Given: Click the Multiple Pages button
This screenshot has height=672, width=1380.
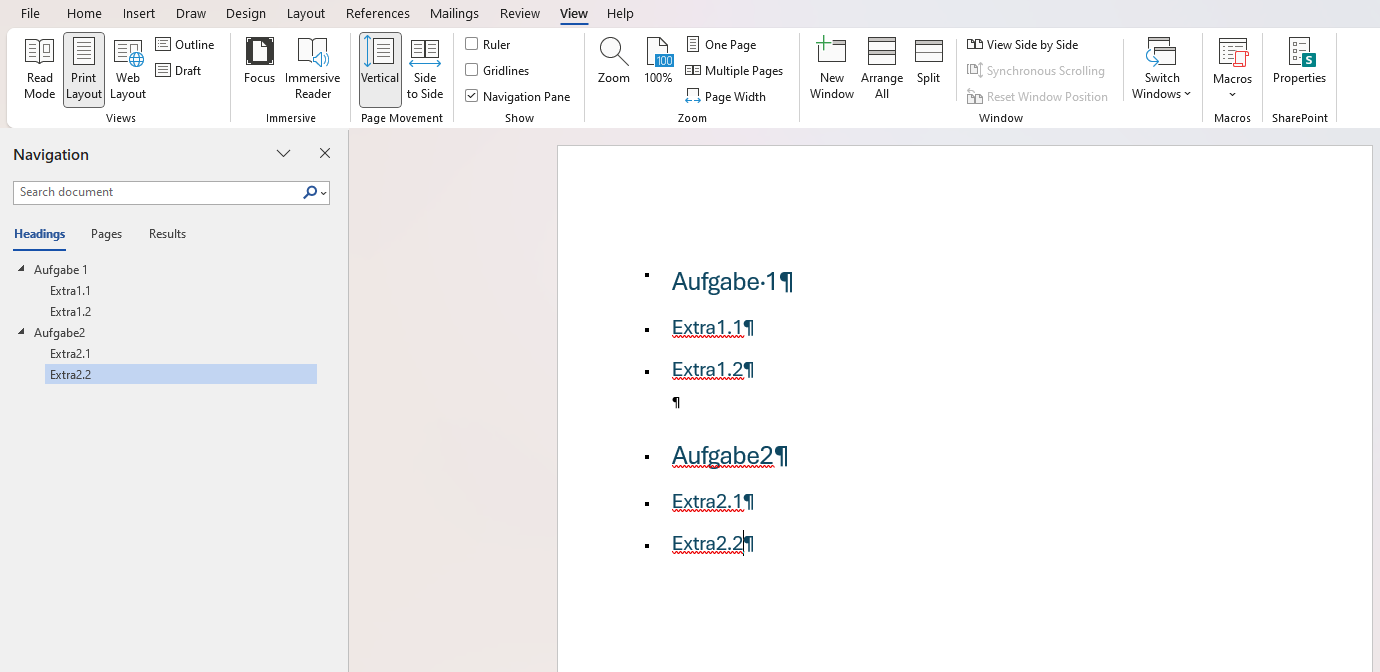Looking at the screenshot, I should click(734, 70).
